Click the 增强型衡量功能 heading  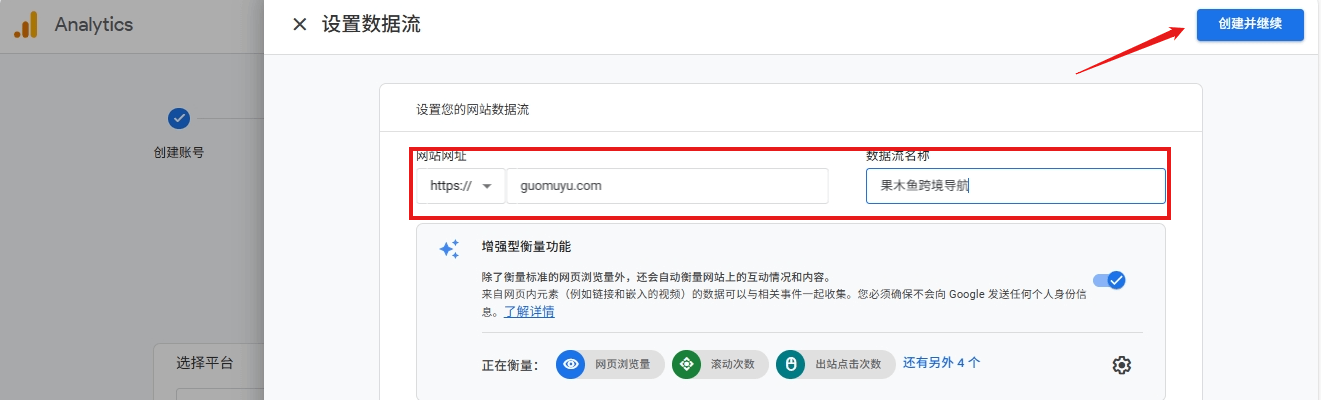(x=526, y=246)
